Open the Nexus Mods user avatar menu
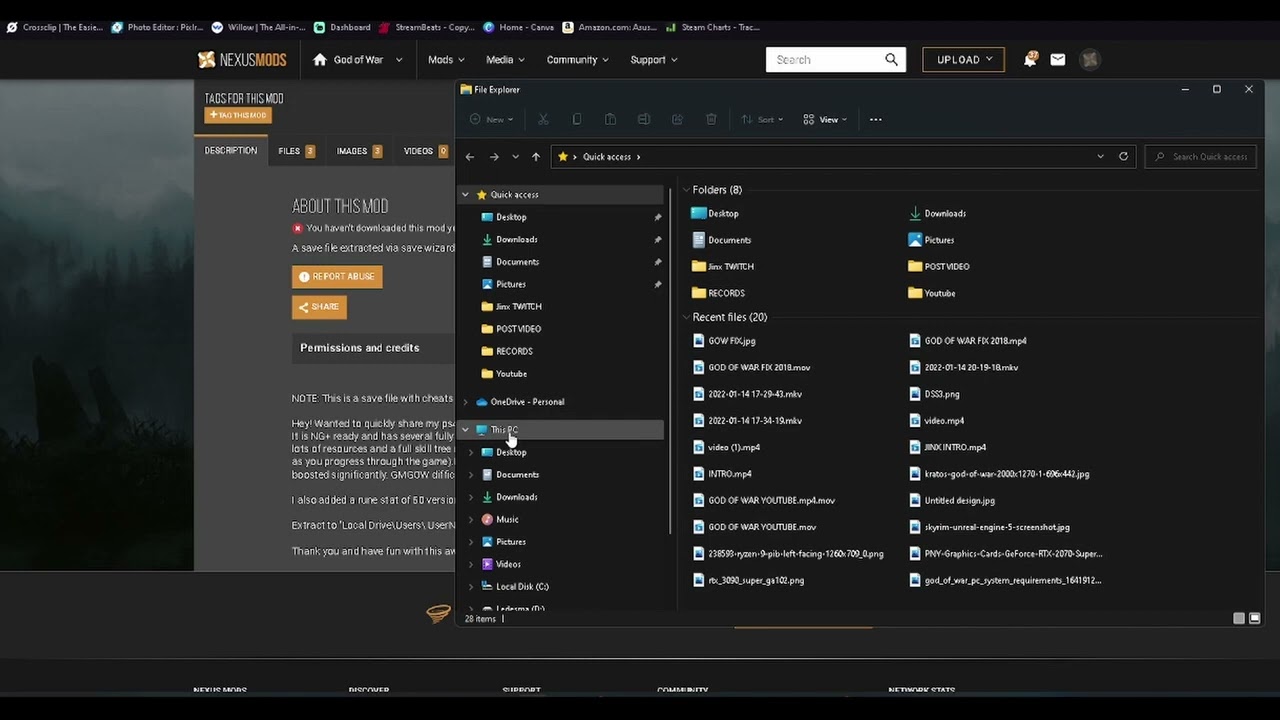The height and width of the screenshot is (720, 1280). [x=1090, y=60]
